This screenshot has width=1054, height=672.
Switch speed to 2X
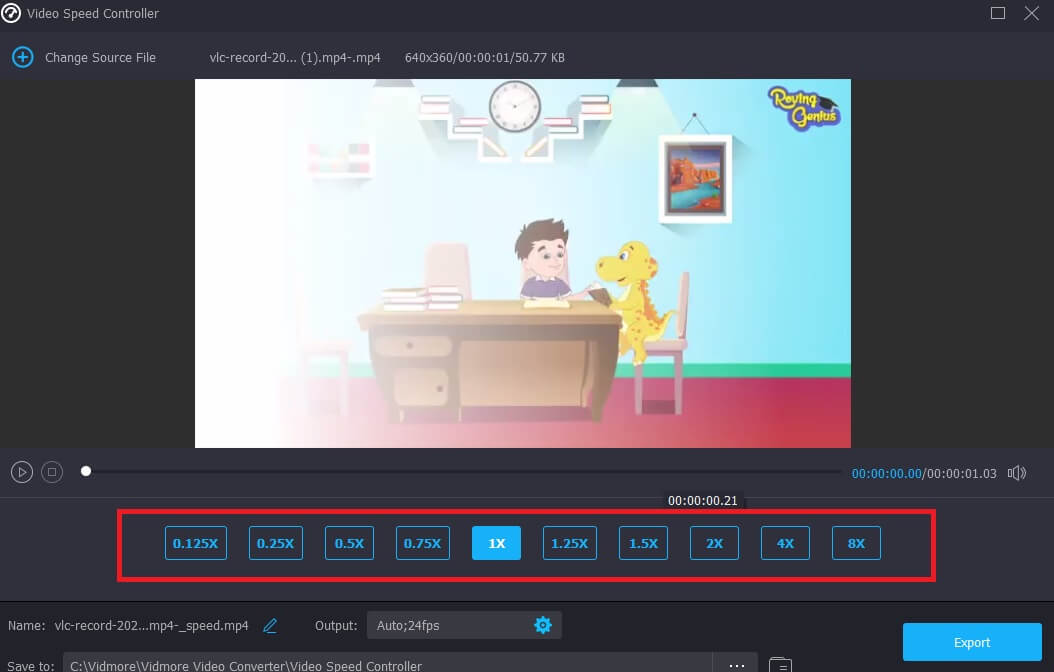pos(713,543)
